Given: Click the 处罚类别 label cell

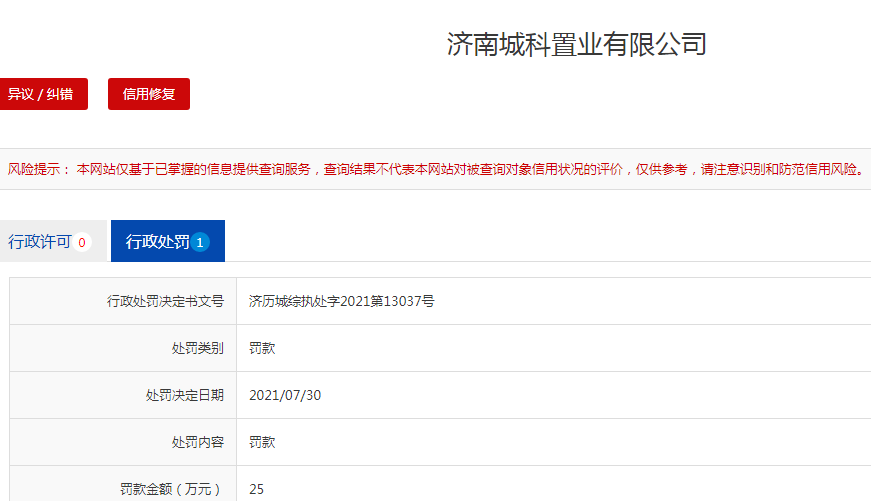Looking at the screenshot, I should pos(123,348).
